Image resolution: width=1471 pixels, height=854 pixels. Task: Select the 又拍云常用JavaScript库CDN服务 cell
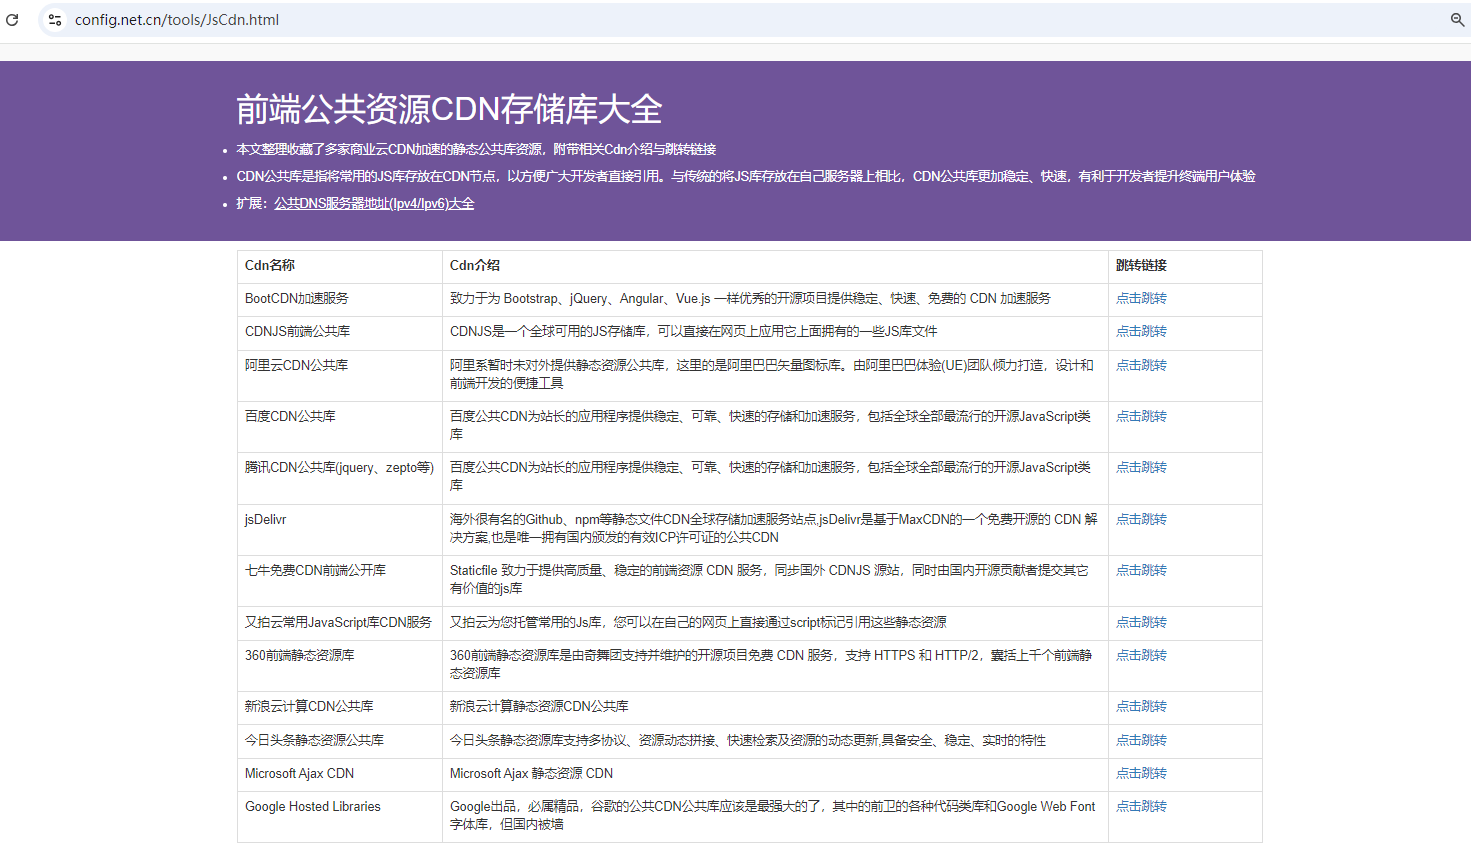(340, 623)
